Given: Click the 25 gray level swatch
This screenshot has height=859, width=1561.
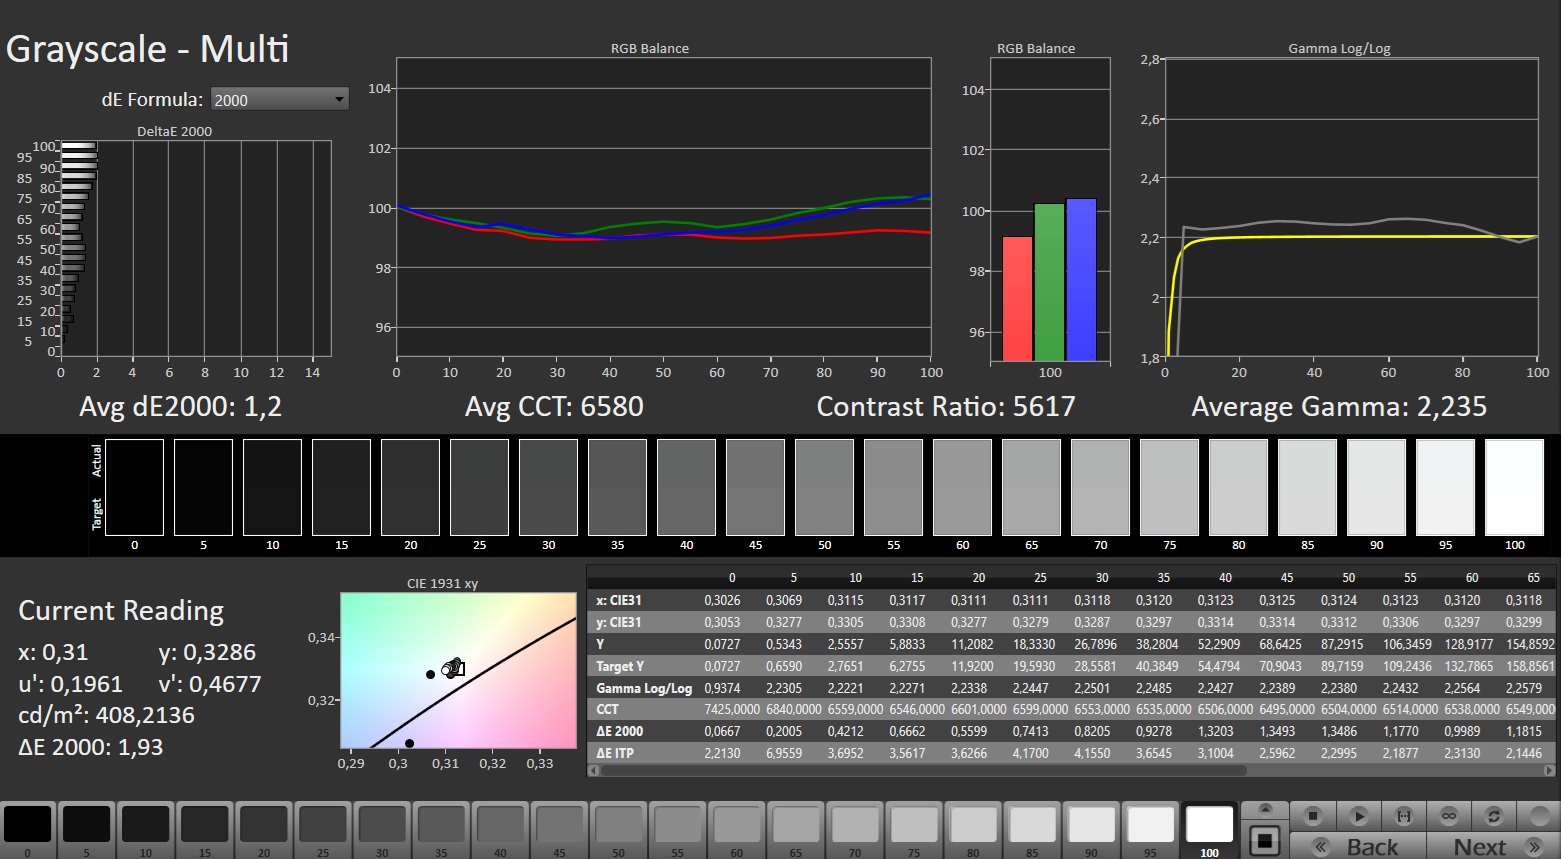Looking at the screenshot, I should 323,826.
